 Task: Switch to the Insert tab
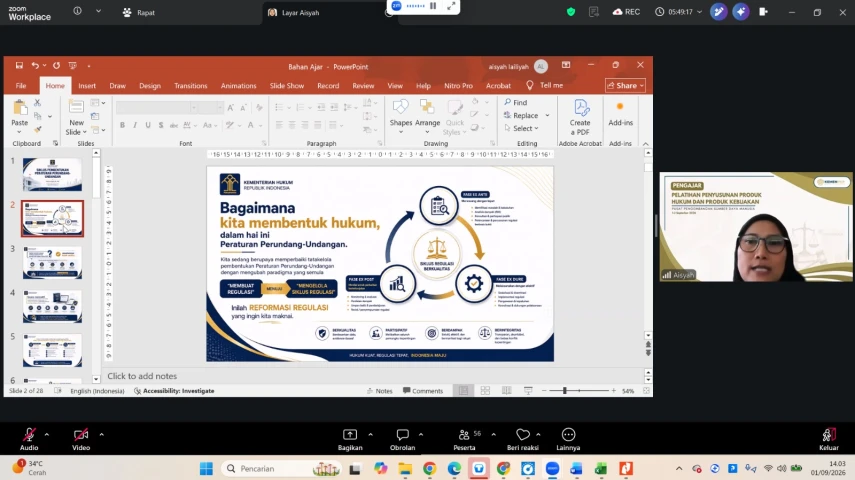click(x=87, y=86)
